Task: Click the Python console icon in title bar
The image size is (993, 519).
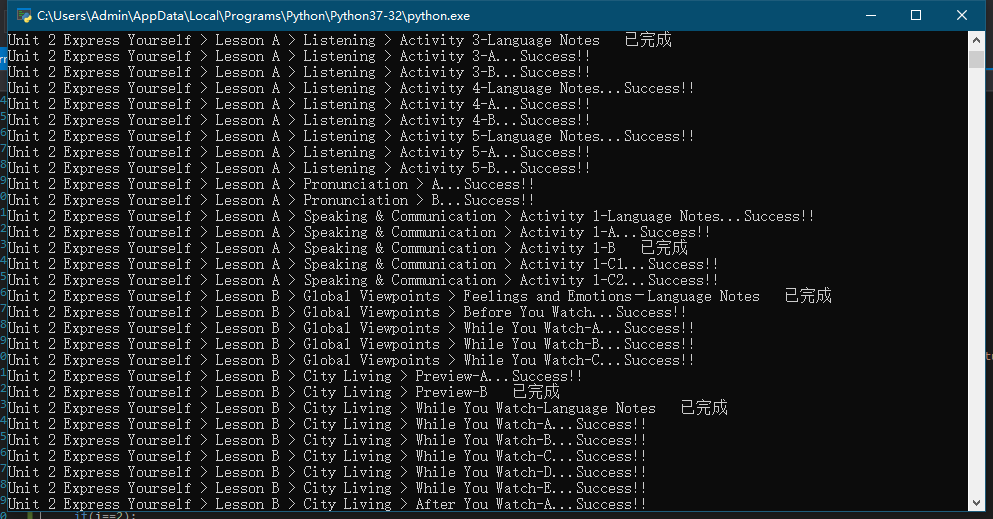Action: coord(24,15)
